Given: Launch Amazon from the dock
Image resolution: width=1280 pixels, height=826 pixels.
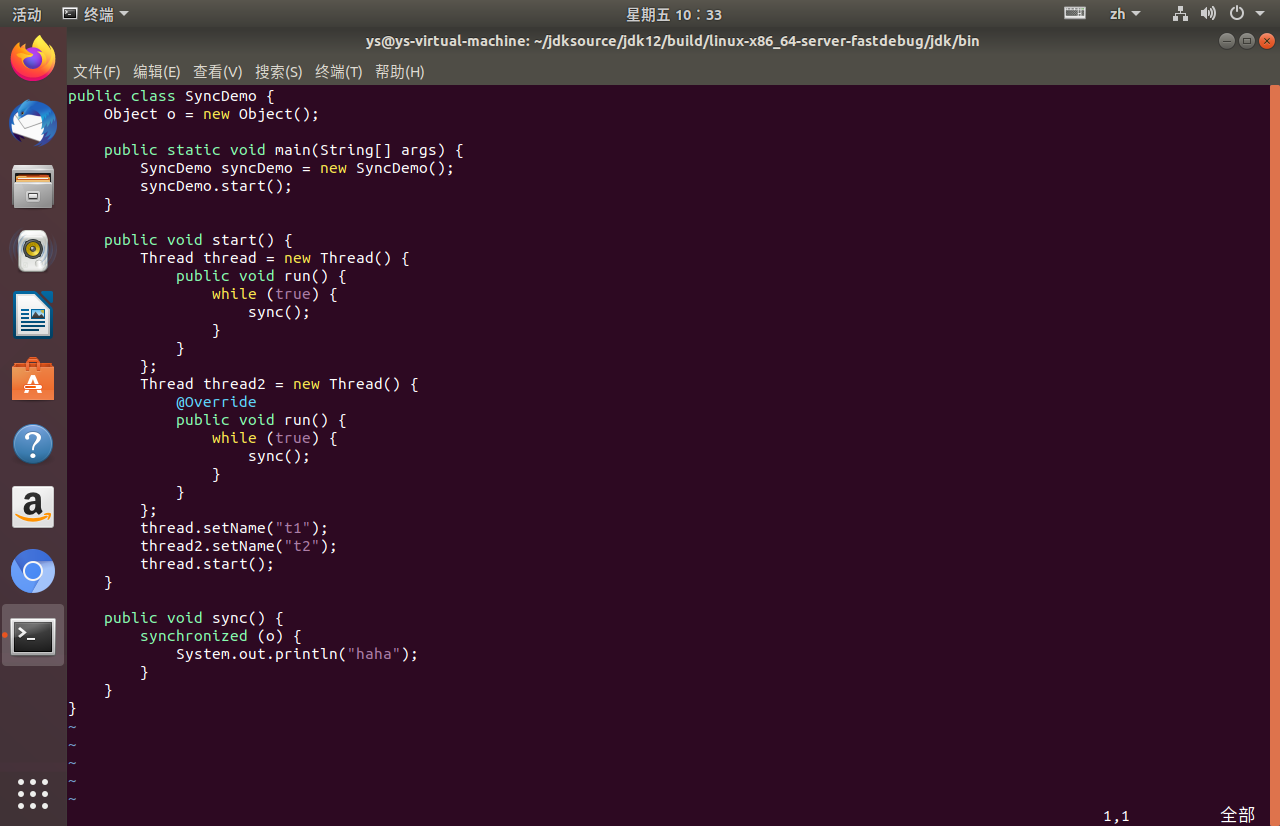Looking at the screenshot, I should [x=33, y=508].
